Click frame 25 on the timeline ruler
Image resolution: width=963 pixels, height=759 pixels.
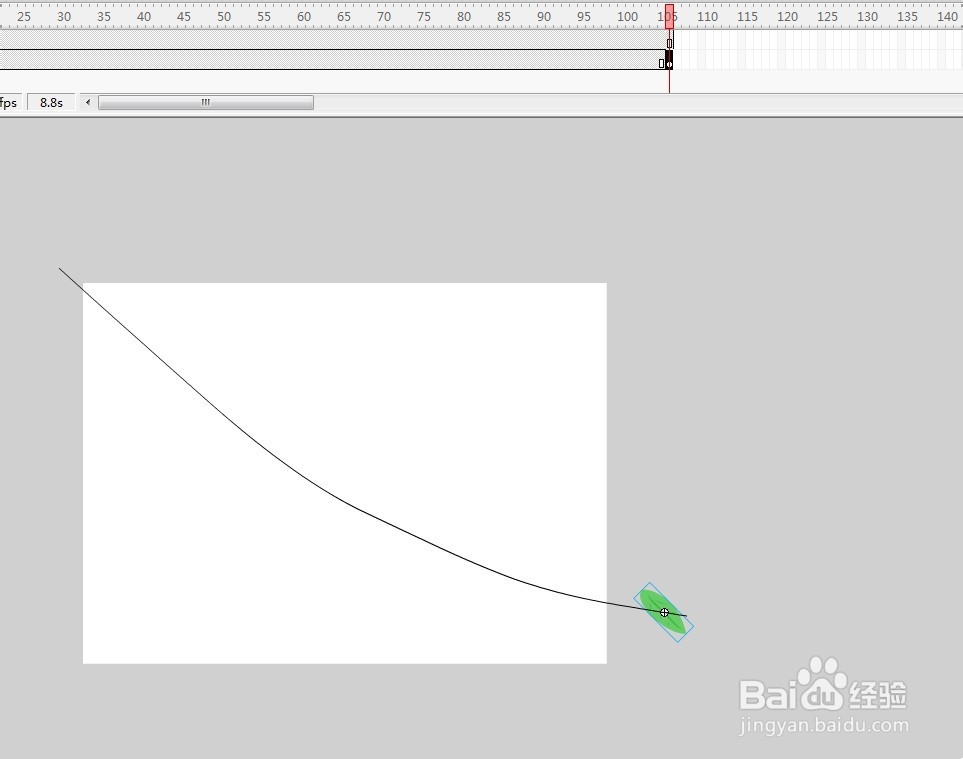[24, 17]
